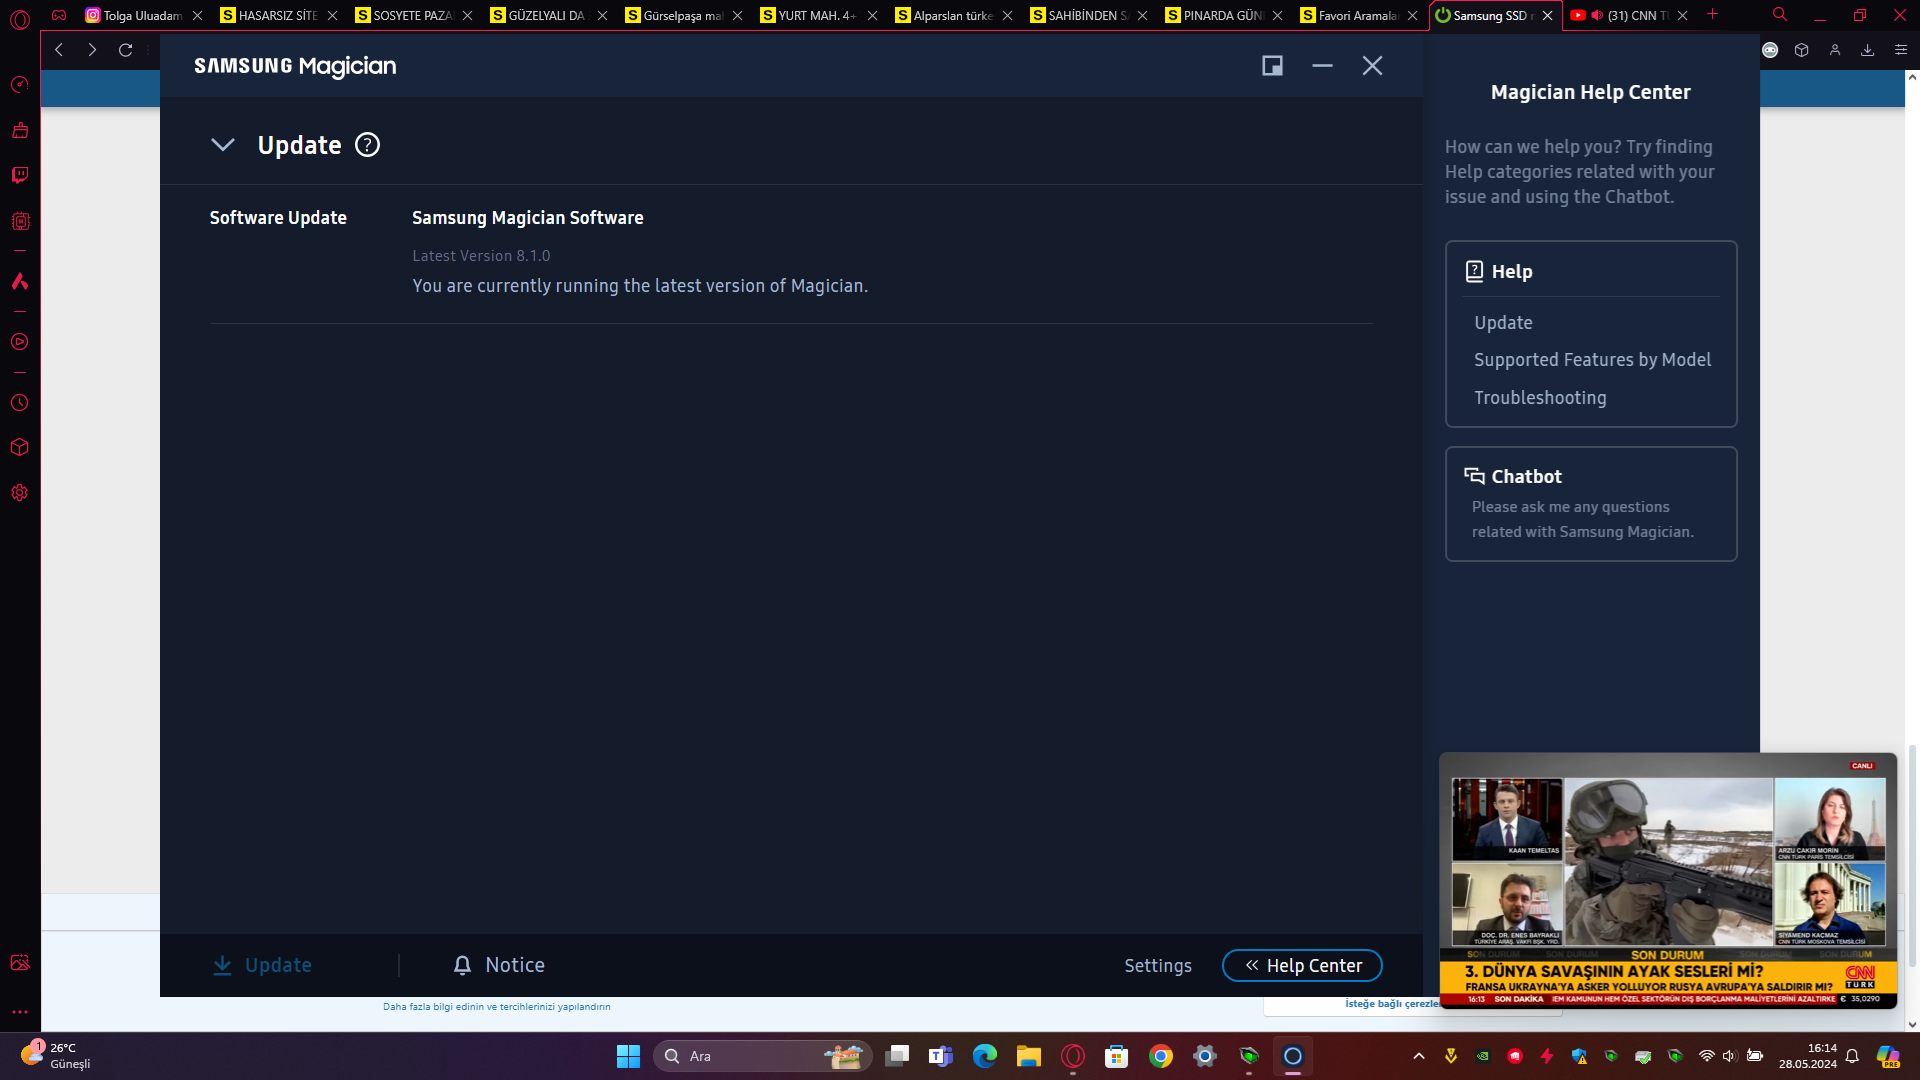Image resolution: width=1920 pixels, height=1080 pixels.
Task: Reload the current browser page
Action: (126, 50)
